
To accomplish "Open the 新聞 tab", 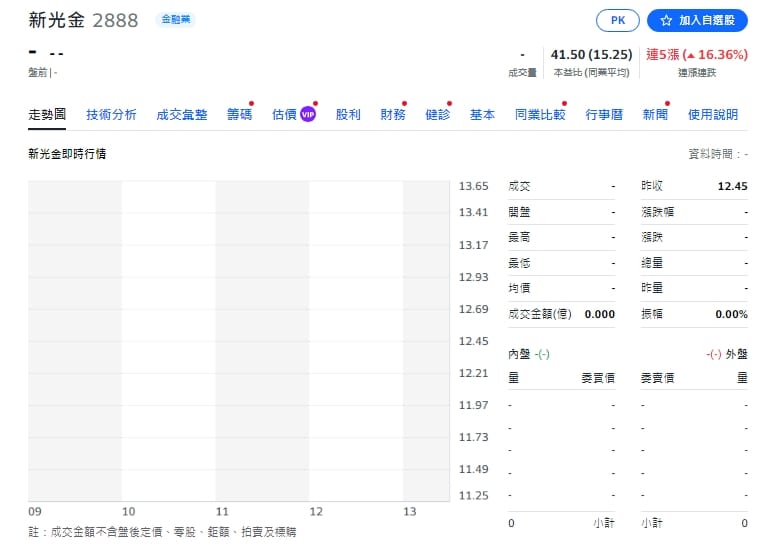I will (x=655, y=114).
